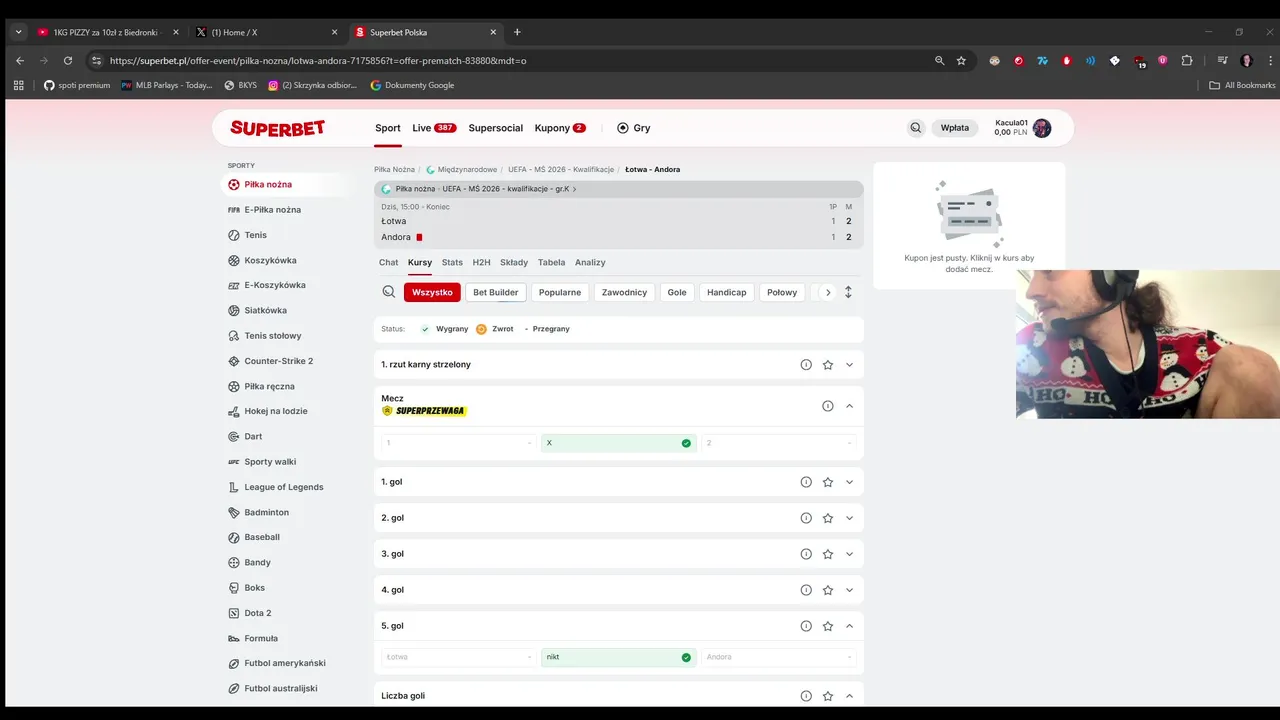Select Counter-Strike 2 in sidebar
The image size is (1280, 720).
270,361
